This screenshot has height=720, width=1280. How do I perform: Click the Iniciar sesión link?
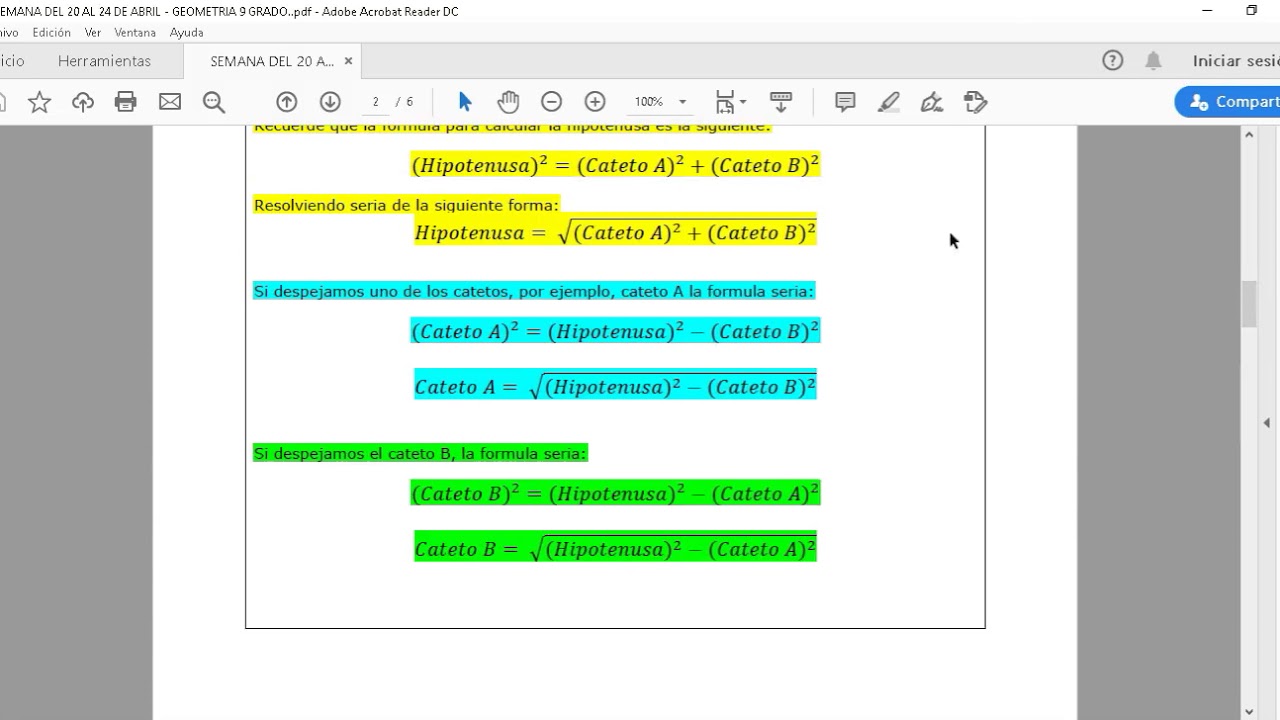point(1236,61)
